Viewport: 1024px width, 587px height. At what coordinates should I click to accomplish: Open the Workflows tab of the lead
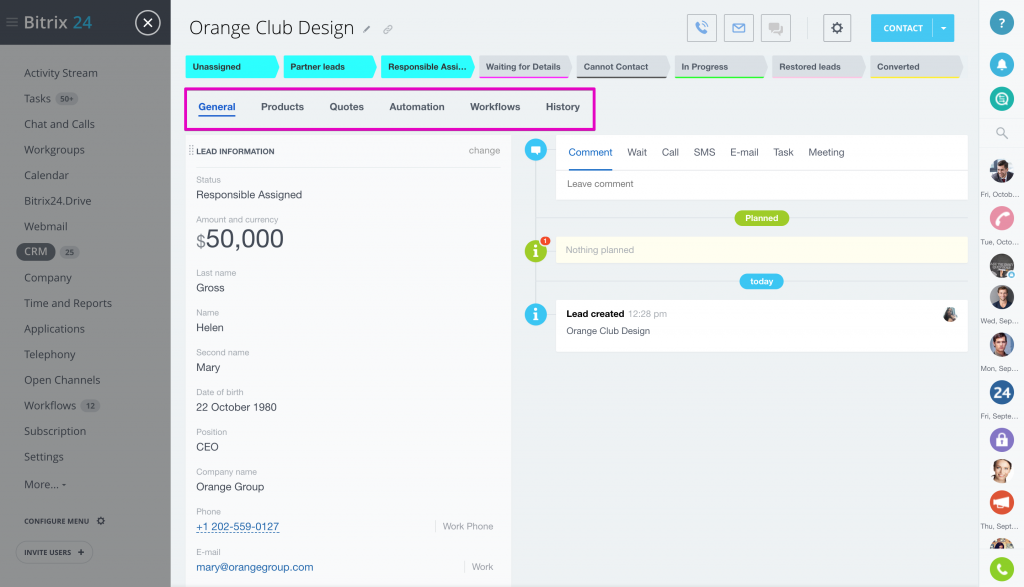(x=495, y=107)
